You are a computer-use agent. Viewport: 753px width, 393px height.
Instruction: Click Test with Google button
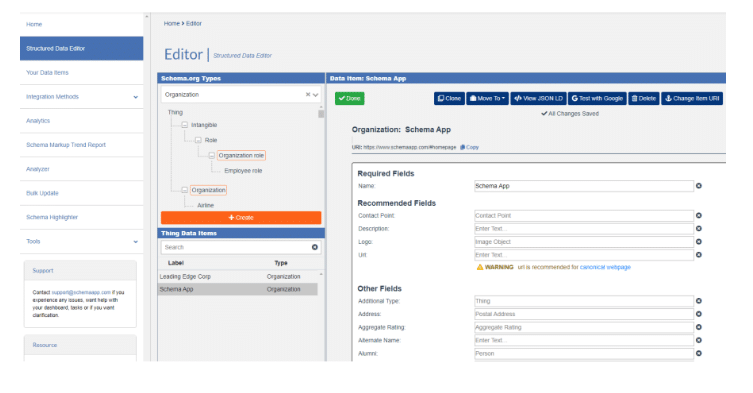[597, 98]
